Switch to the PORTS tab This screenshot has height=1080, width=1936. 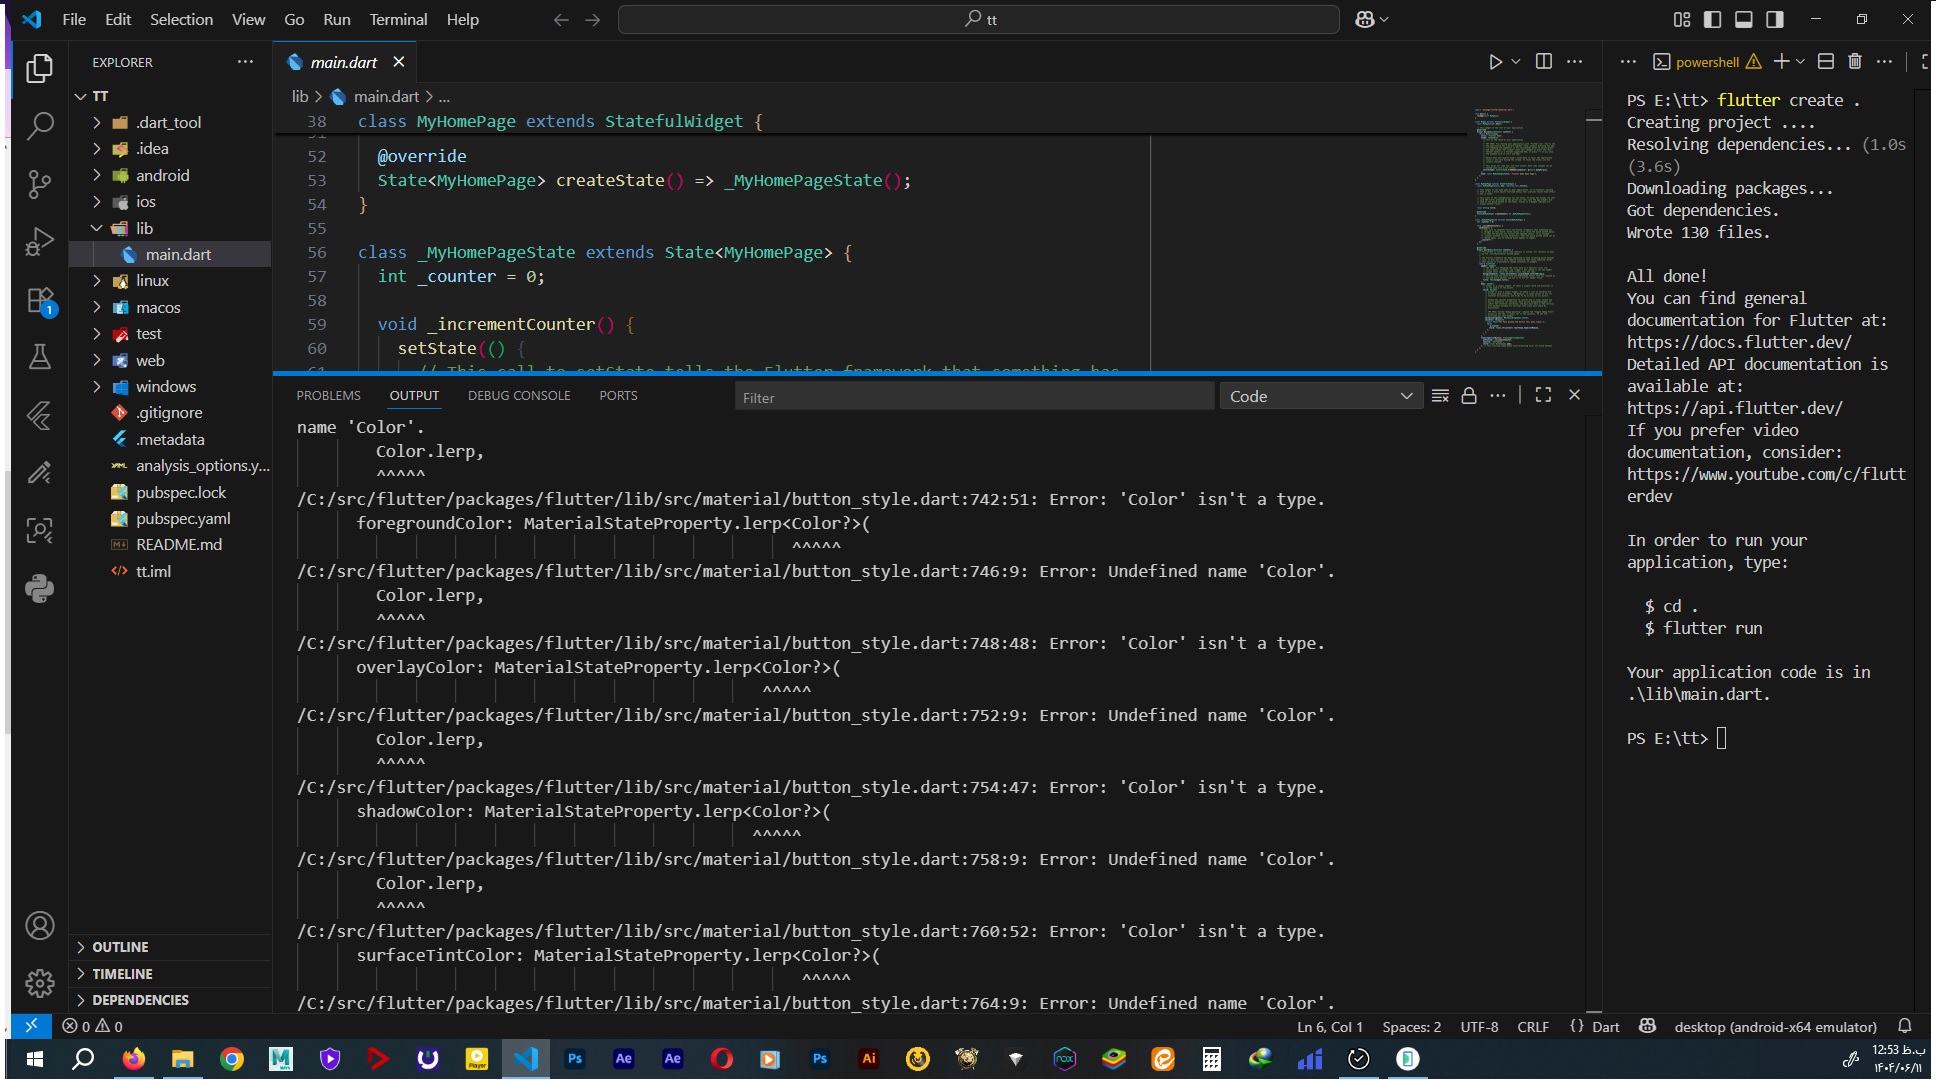click(618, 396)
